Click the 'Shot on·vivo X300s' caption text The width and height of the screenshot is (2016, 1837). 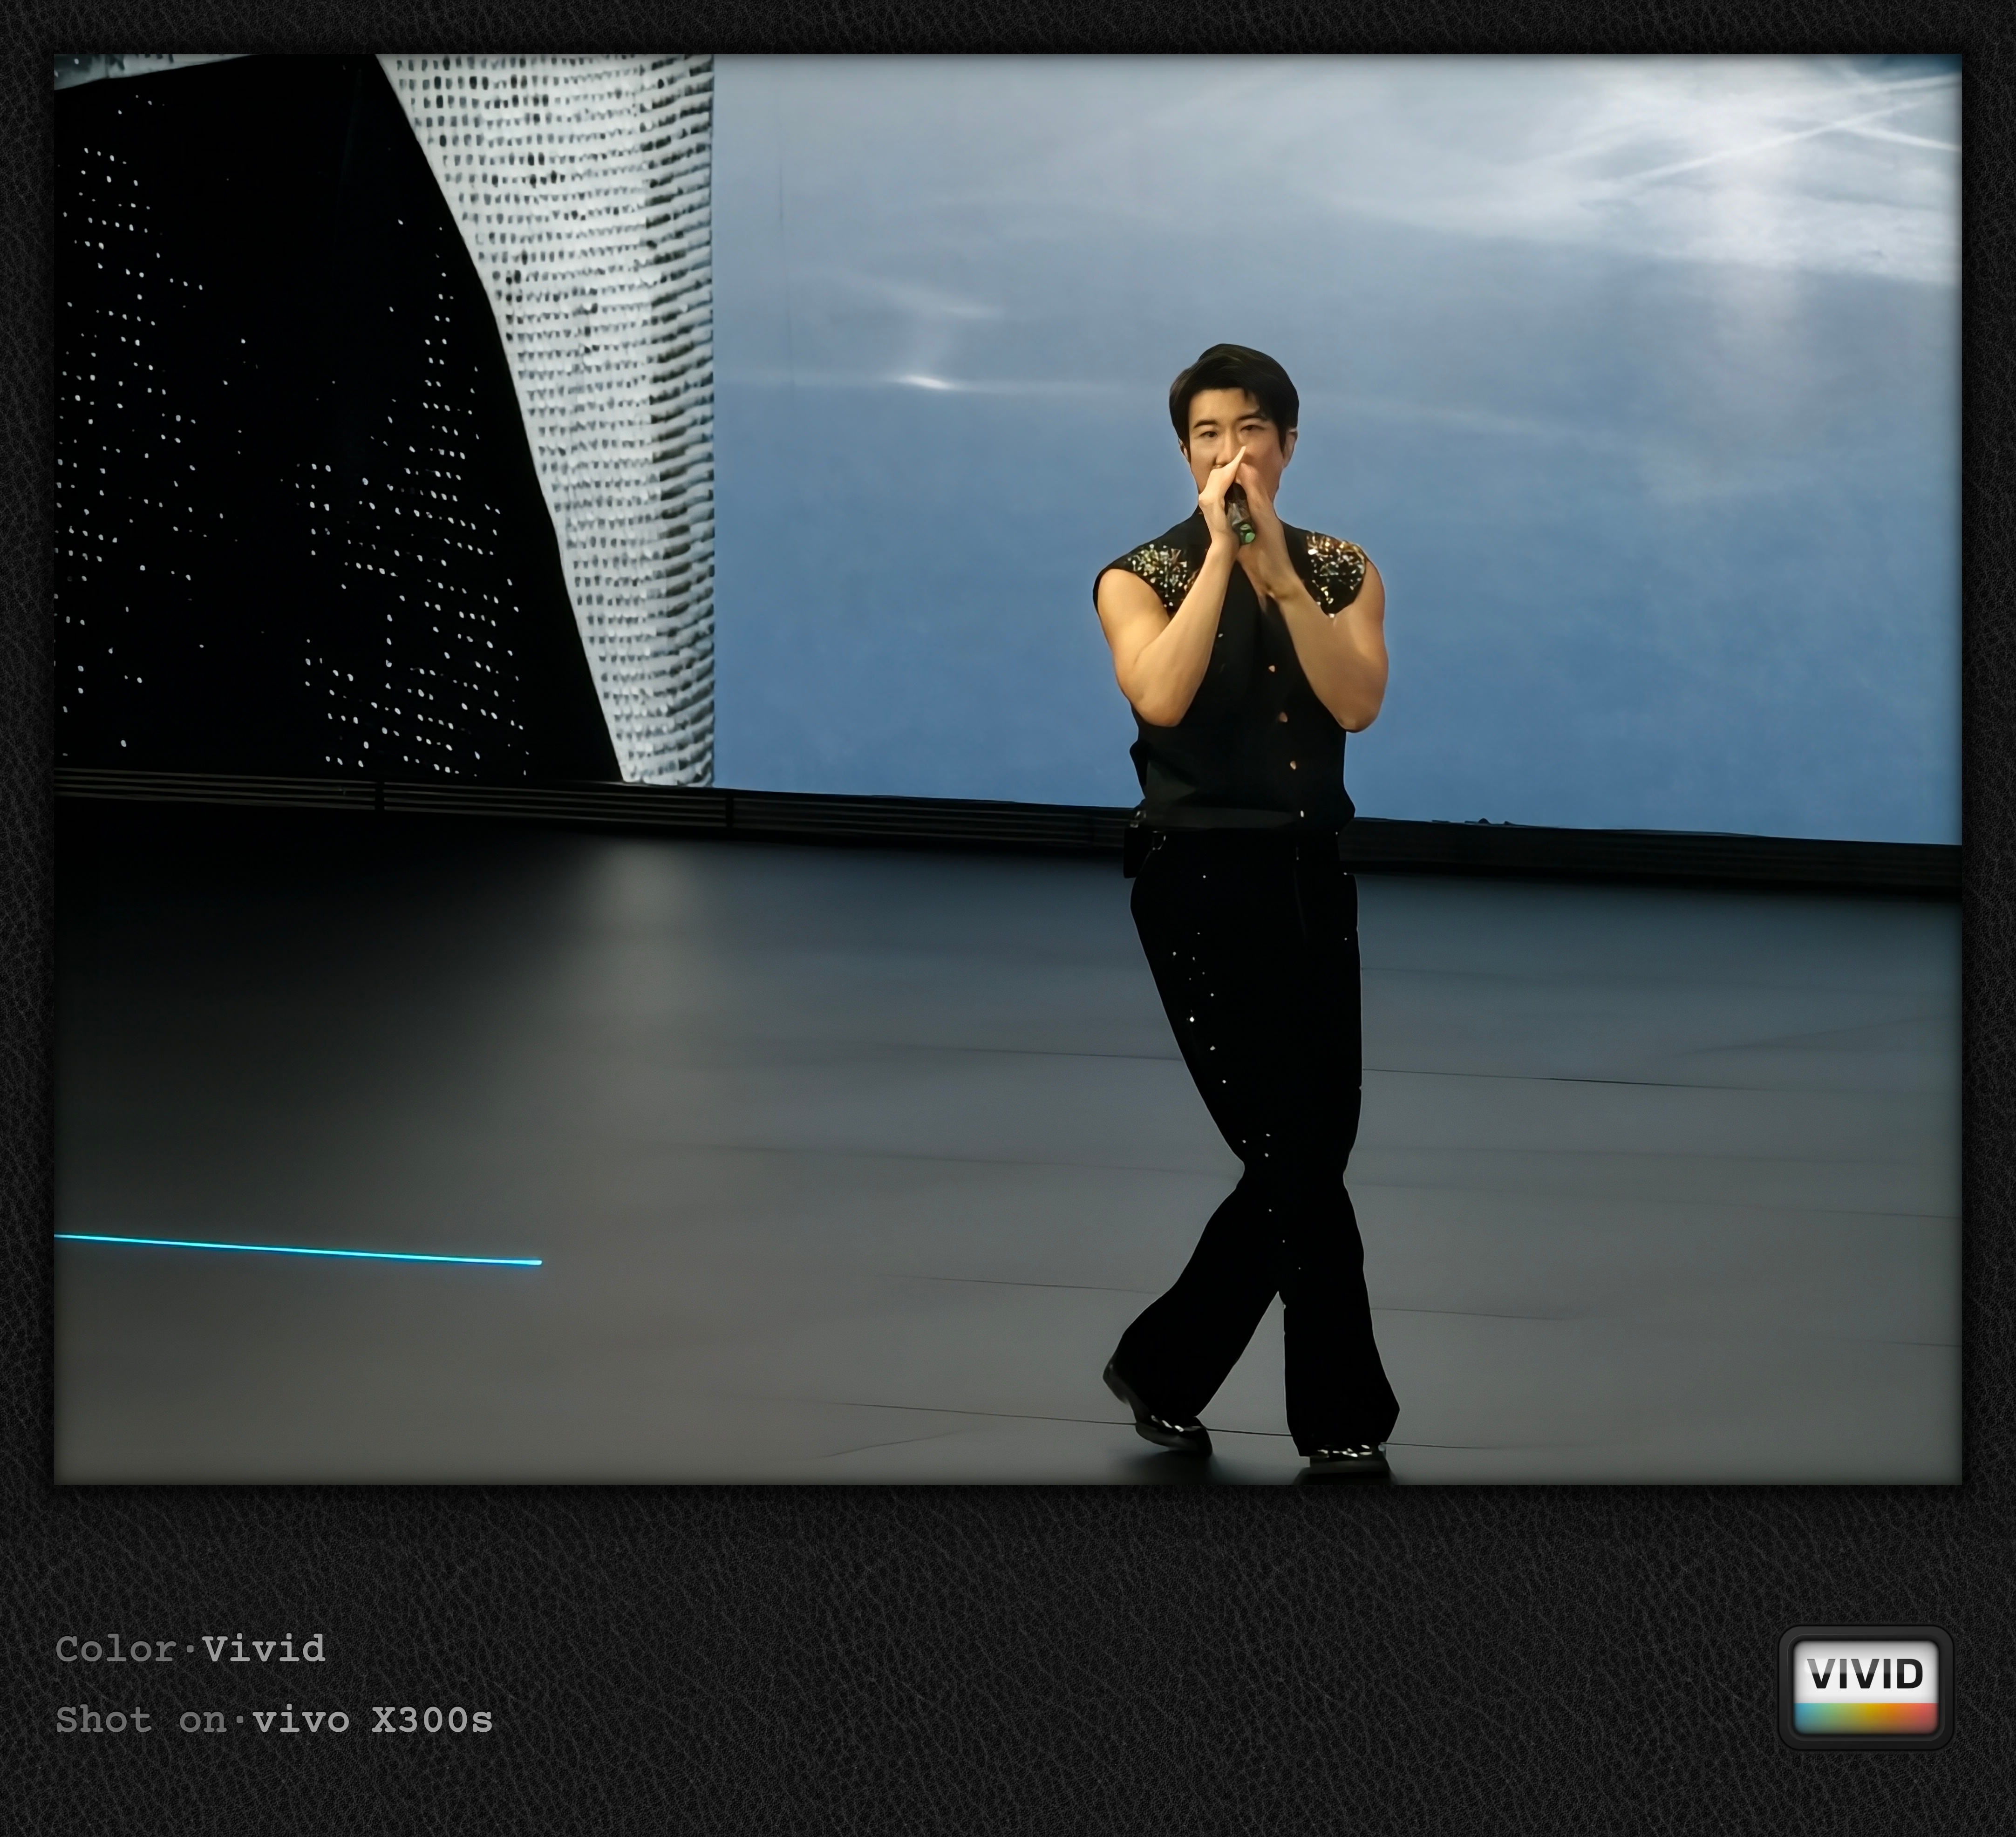point(274,1720)
